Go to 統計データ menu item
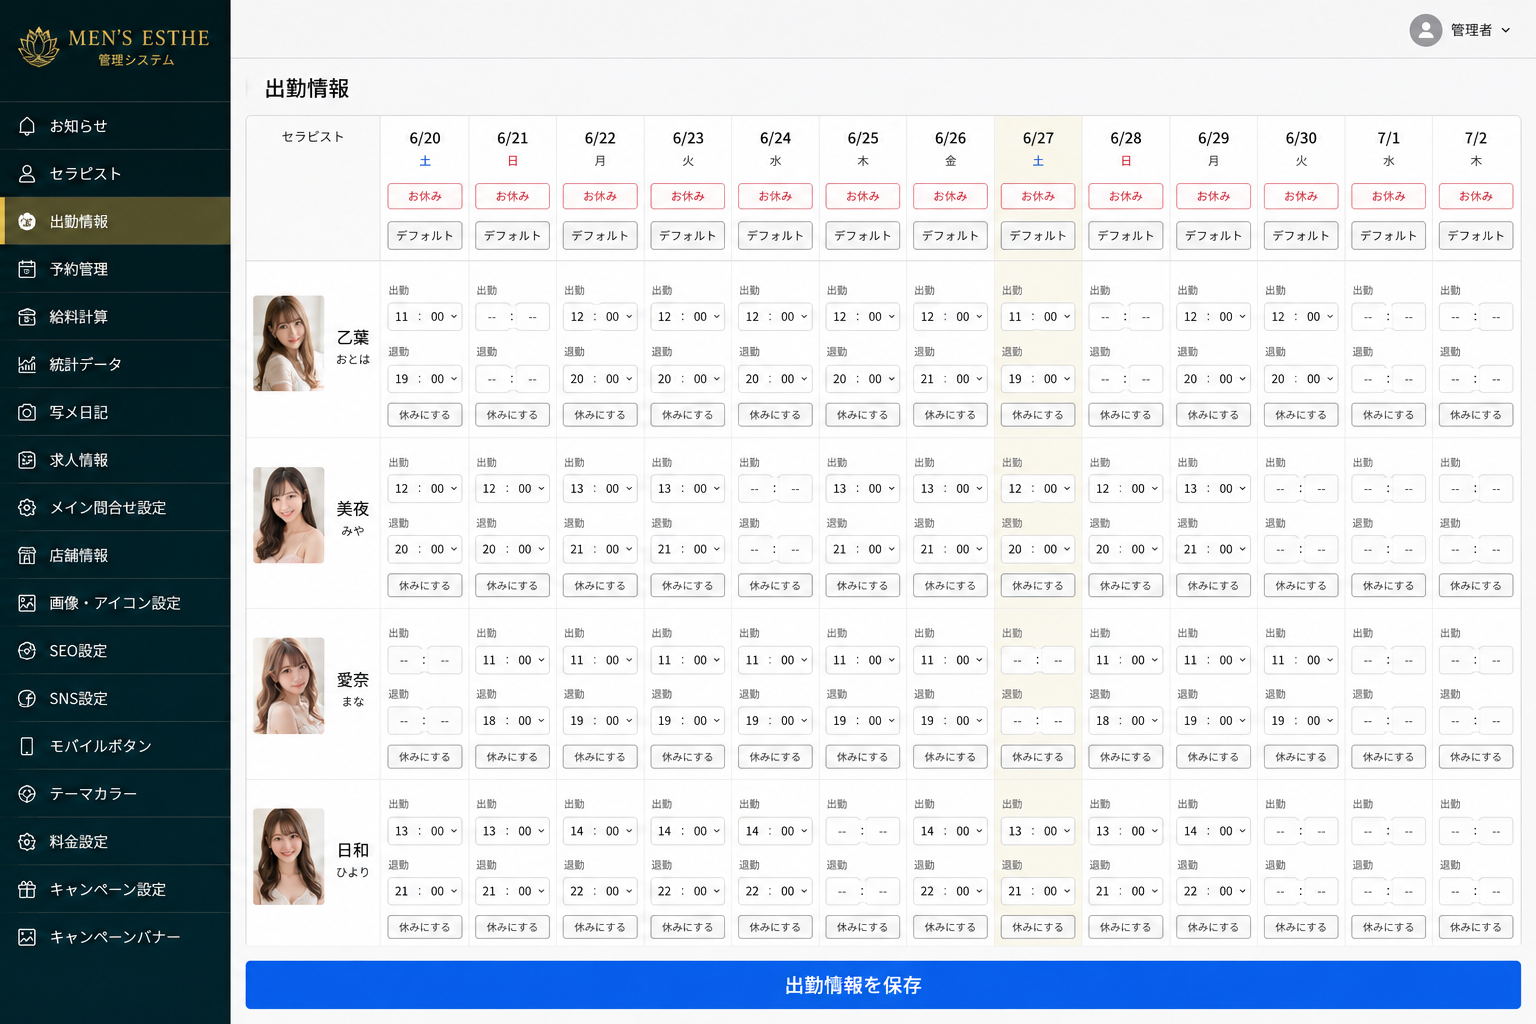This screenshot has width=1536, height=1024. [115, 364]
